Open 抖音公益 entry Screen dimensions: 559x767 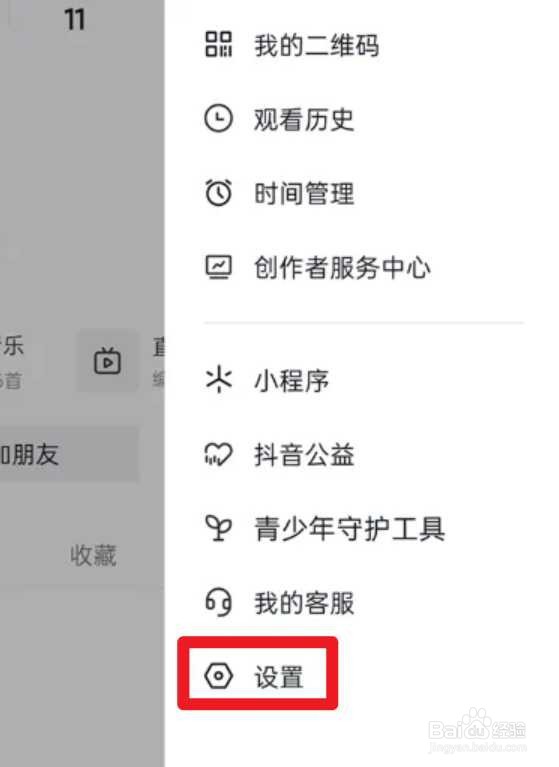point(364,454)
